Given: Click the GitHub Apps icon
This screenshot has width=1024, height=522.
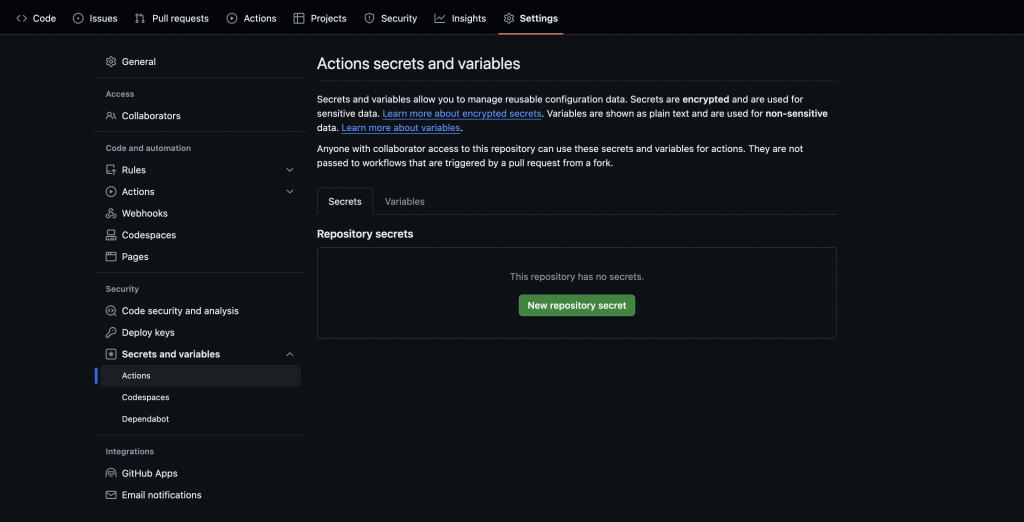Looking at the screenshot, I should point(111,474).
